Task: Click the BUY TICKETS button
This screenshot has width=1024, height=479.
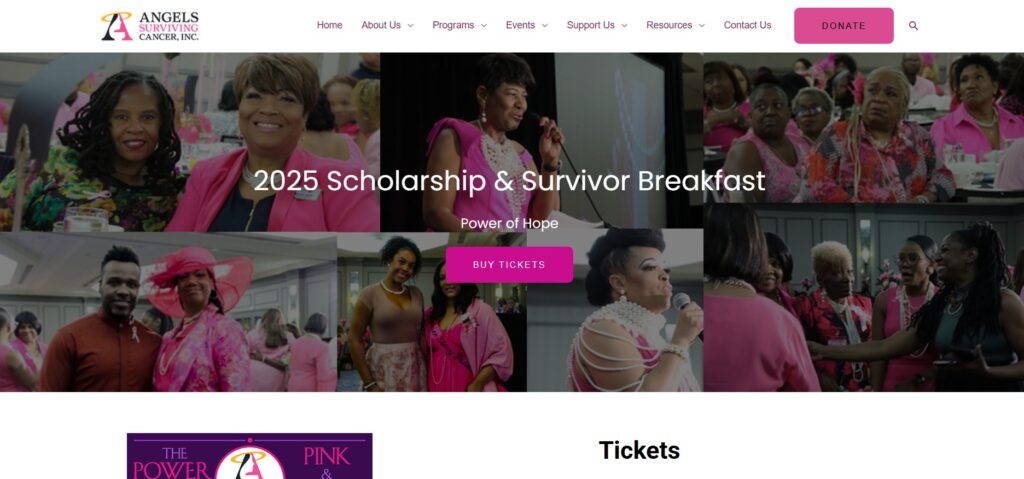Action: pos(509,265)
